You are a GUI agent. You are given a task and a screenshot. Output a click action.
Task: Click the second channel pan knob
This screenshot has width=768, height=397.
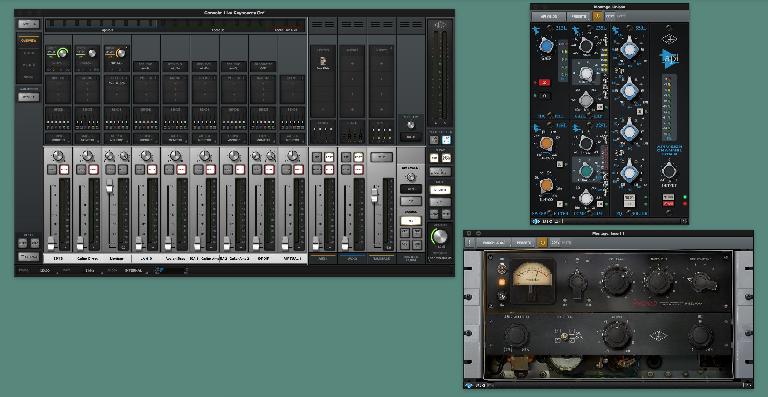tap(87, 156)
